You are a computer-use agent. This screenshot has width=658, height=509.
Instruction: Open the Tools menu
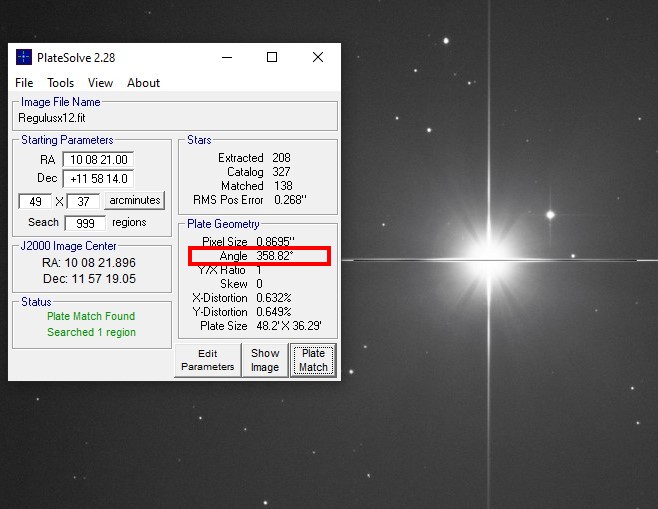(60, 83)
